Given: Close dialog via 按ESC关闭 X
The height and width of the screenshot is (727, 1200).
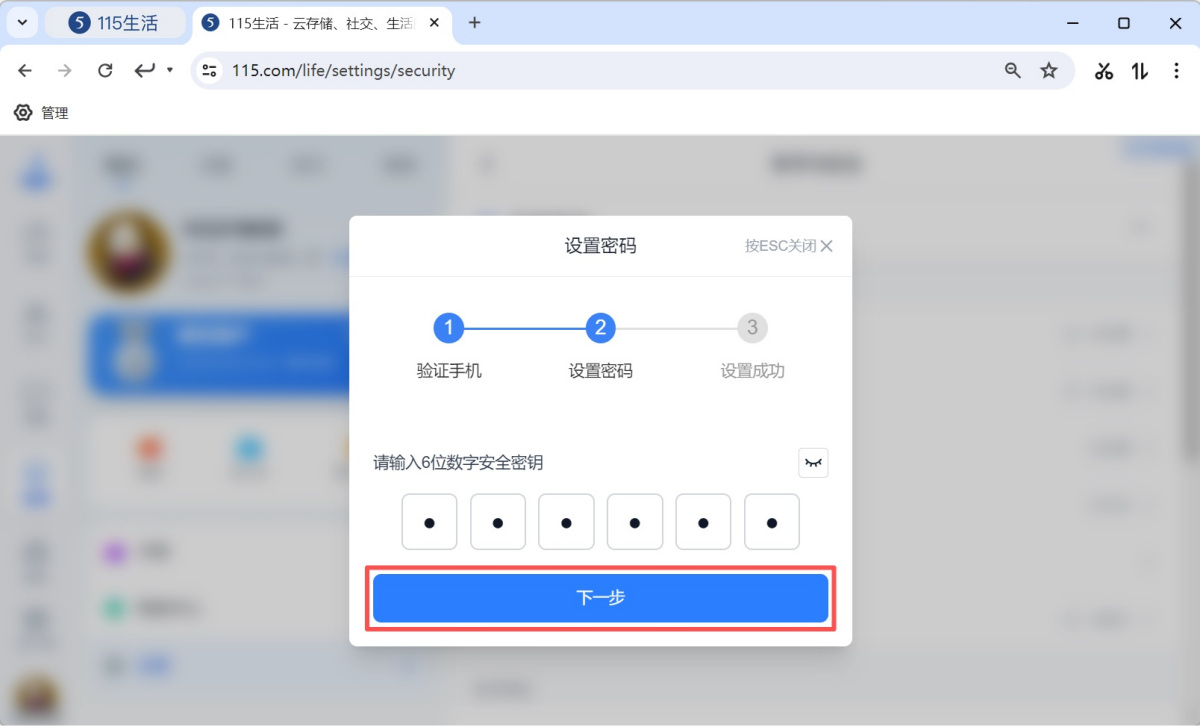Looking at the screenshot, I should click(826, 246).
